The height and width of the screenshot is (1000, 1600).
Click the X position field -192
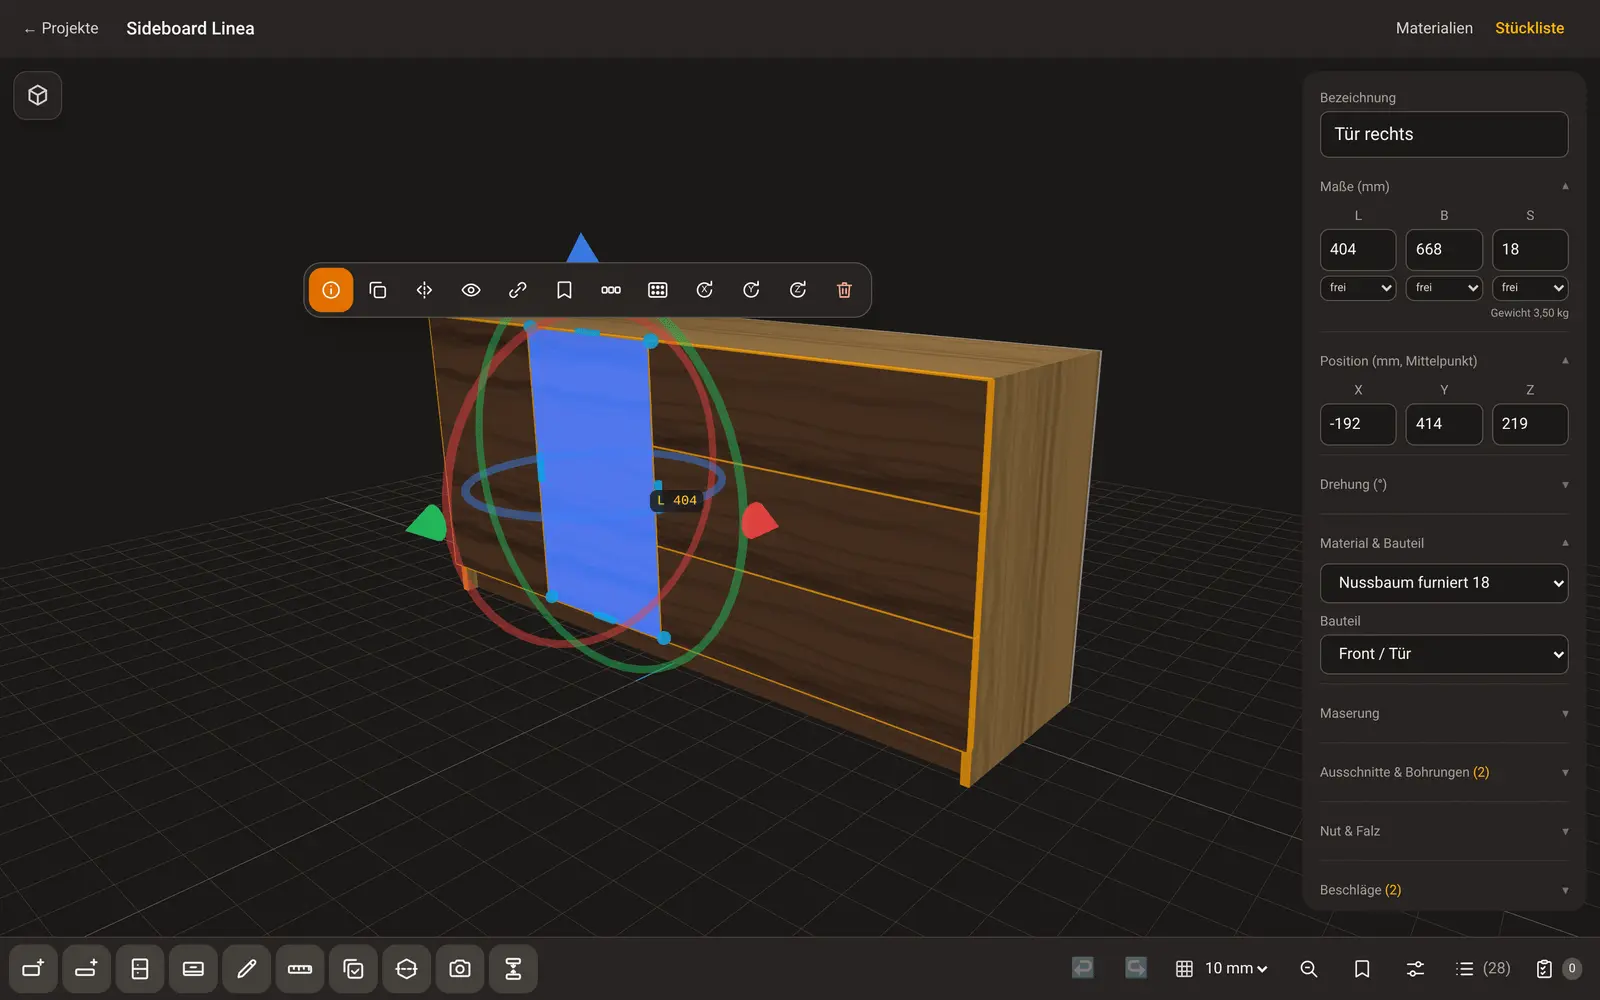(1358, 424)
